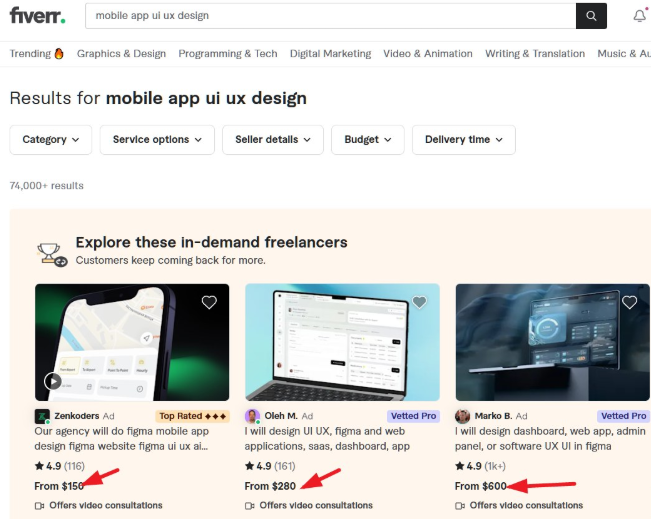This screenshot has width=651, height=519.
Task: Open the Trending menu item
Action: [37, 54]
